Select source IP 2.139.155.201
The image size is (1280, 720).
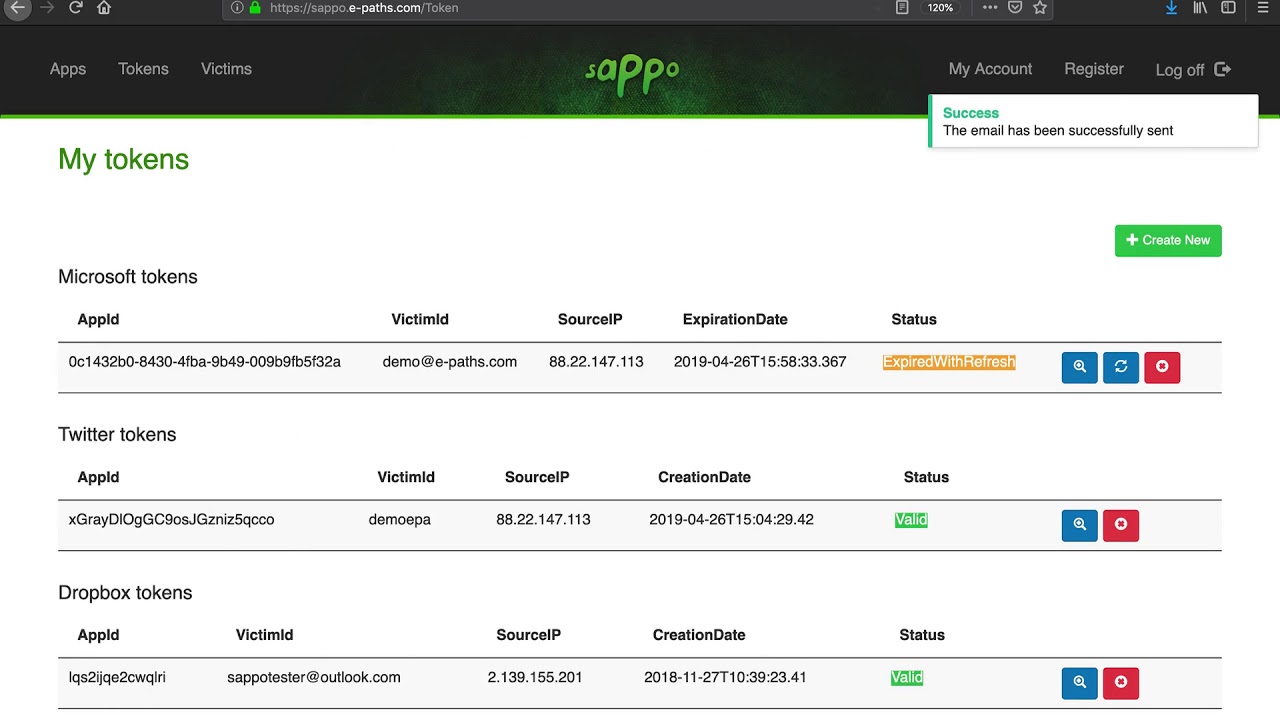[x=535, y=678]
